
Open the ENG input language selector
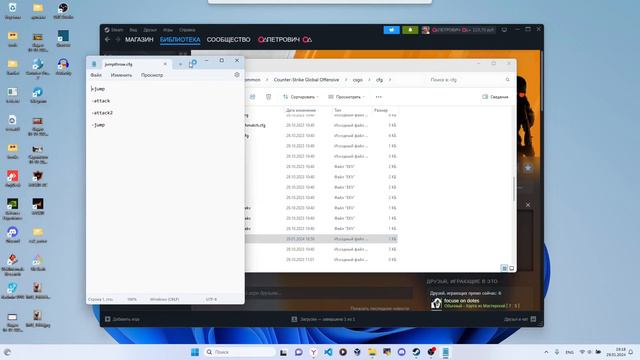pyautogui.click(x=569, y=352)
